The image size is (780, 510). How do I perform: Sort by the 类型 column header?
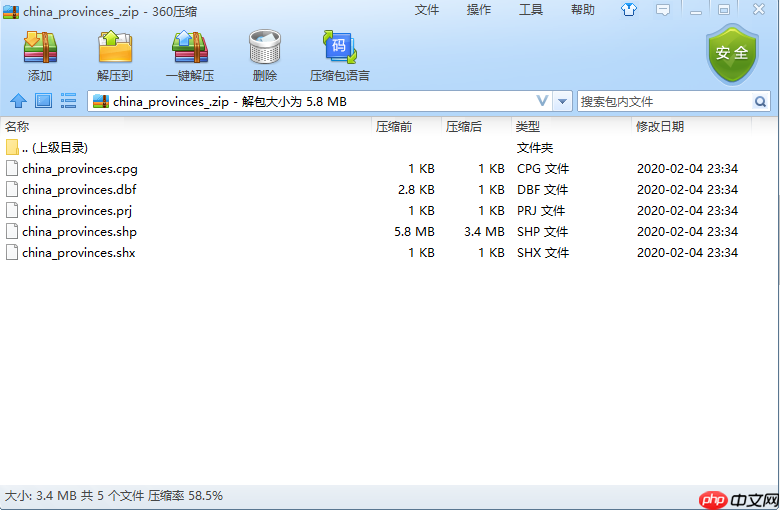pos(571,126)
